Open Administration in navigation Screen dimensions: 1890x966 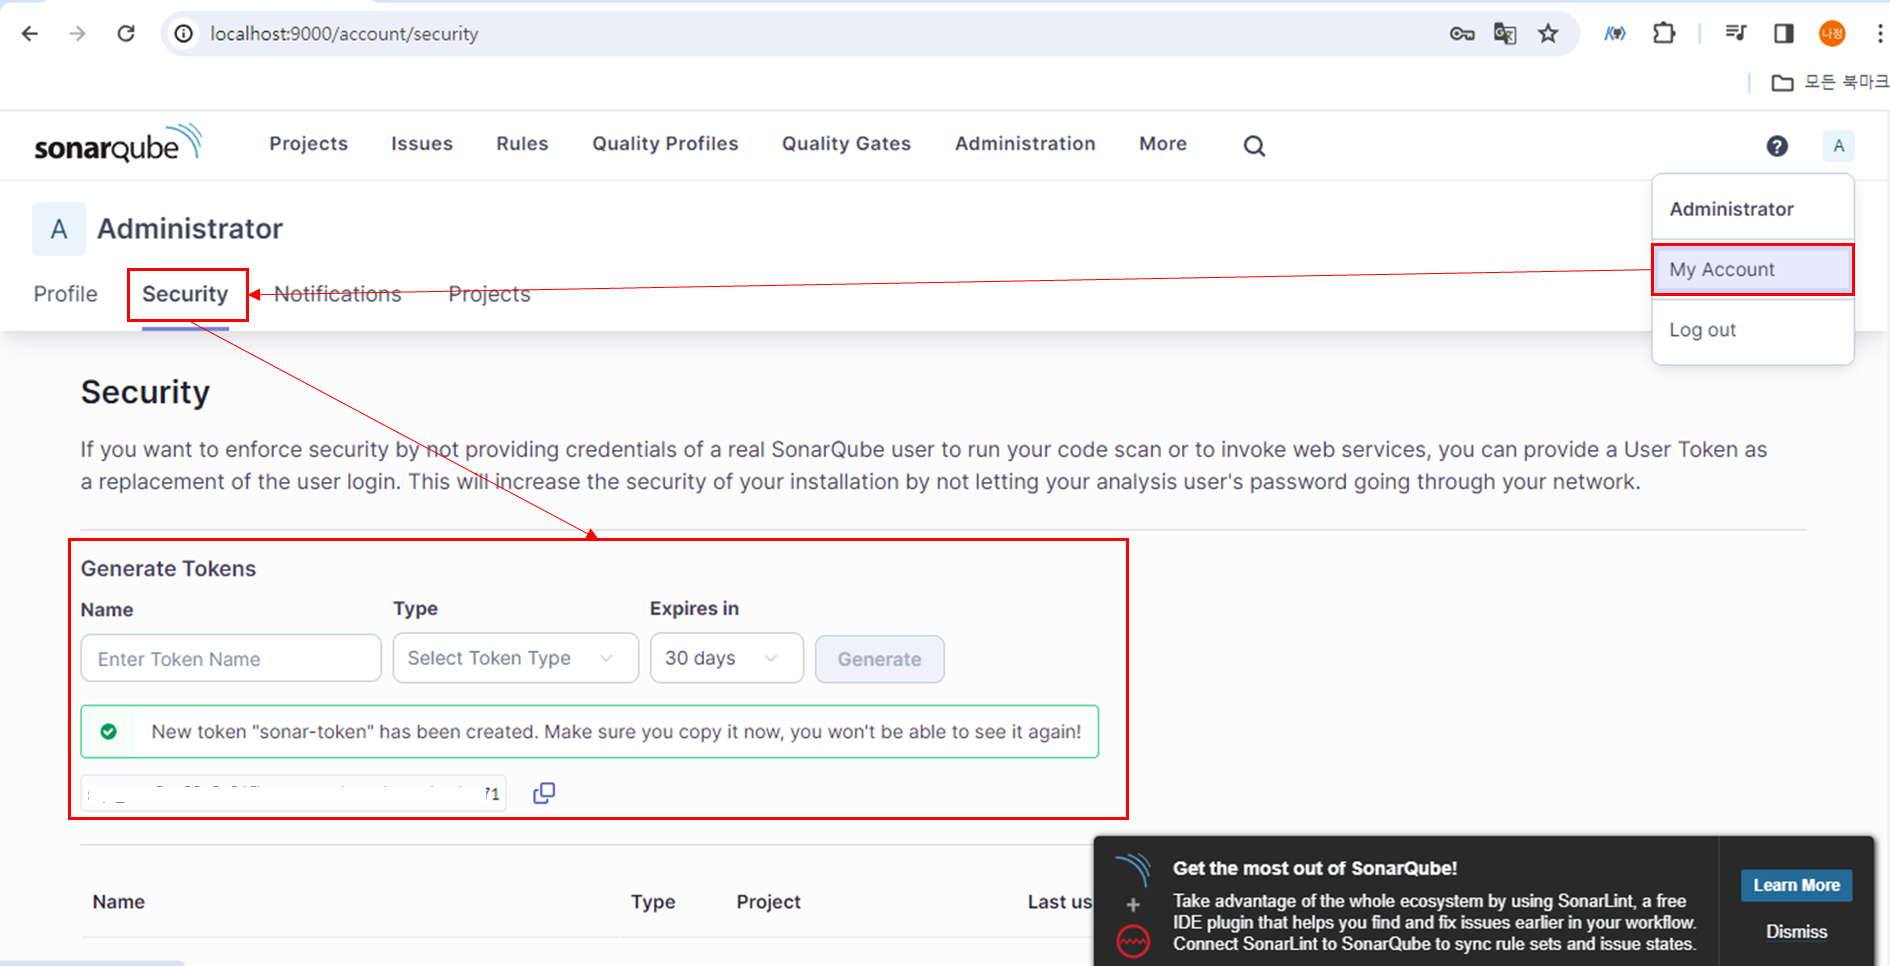click(1025, 144)
